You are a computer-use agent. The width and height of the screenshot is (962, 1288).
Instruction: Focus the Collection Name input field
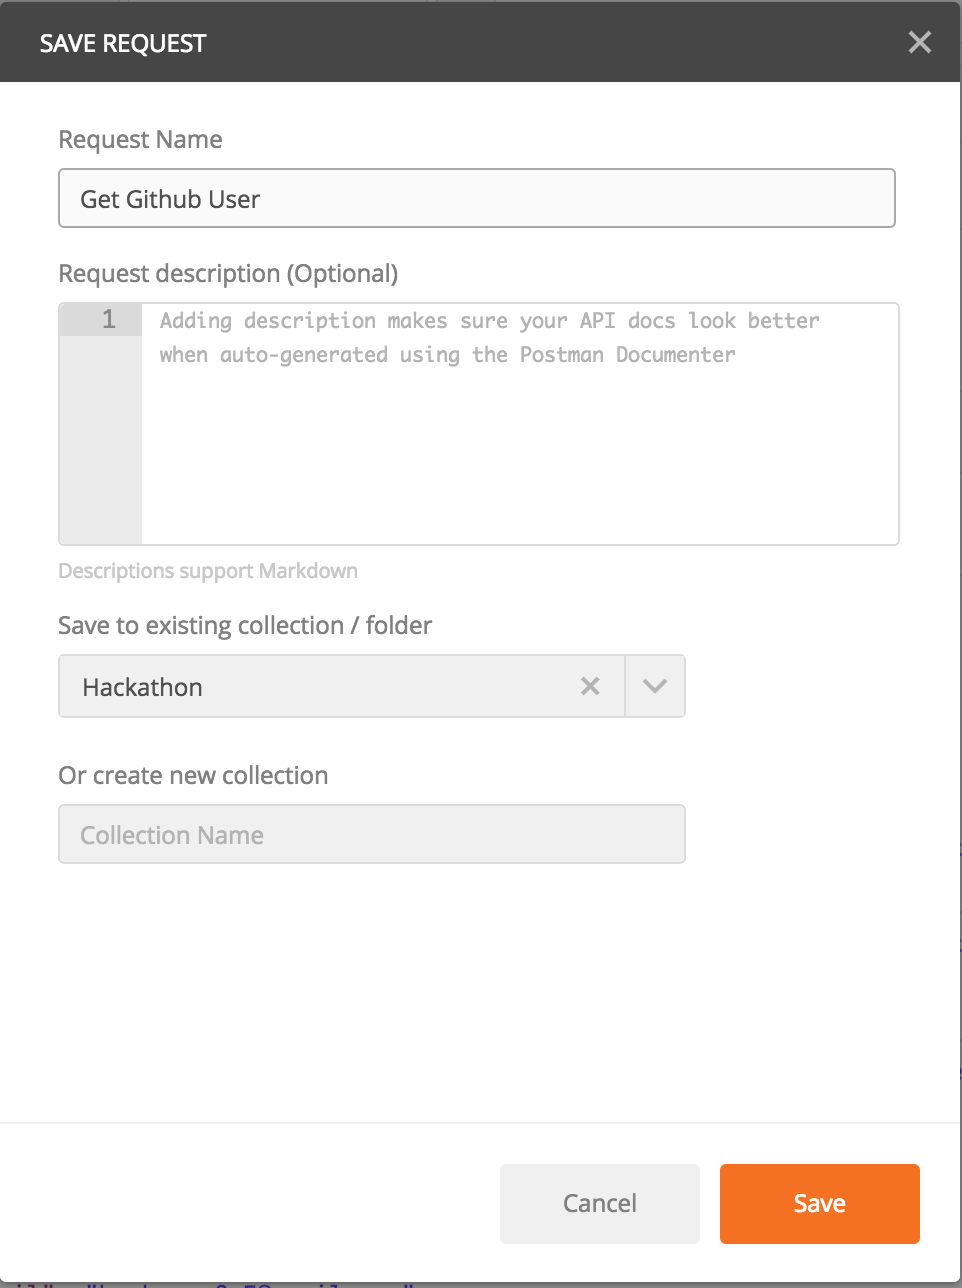tap(372, 834)
